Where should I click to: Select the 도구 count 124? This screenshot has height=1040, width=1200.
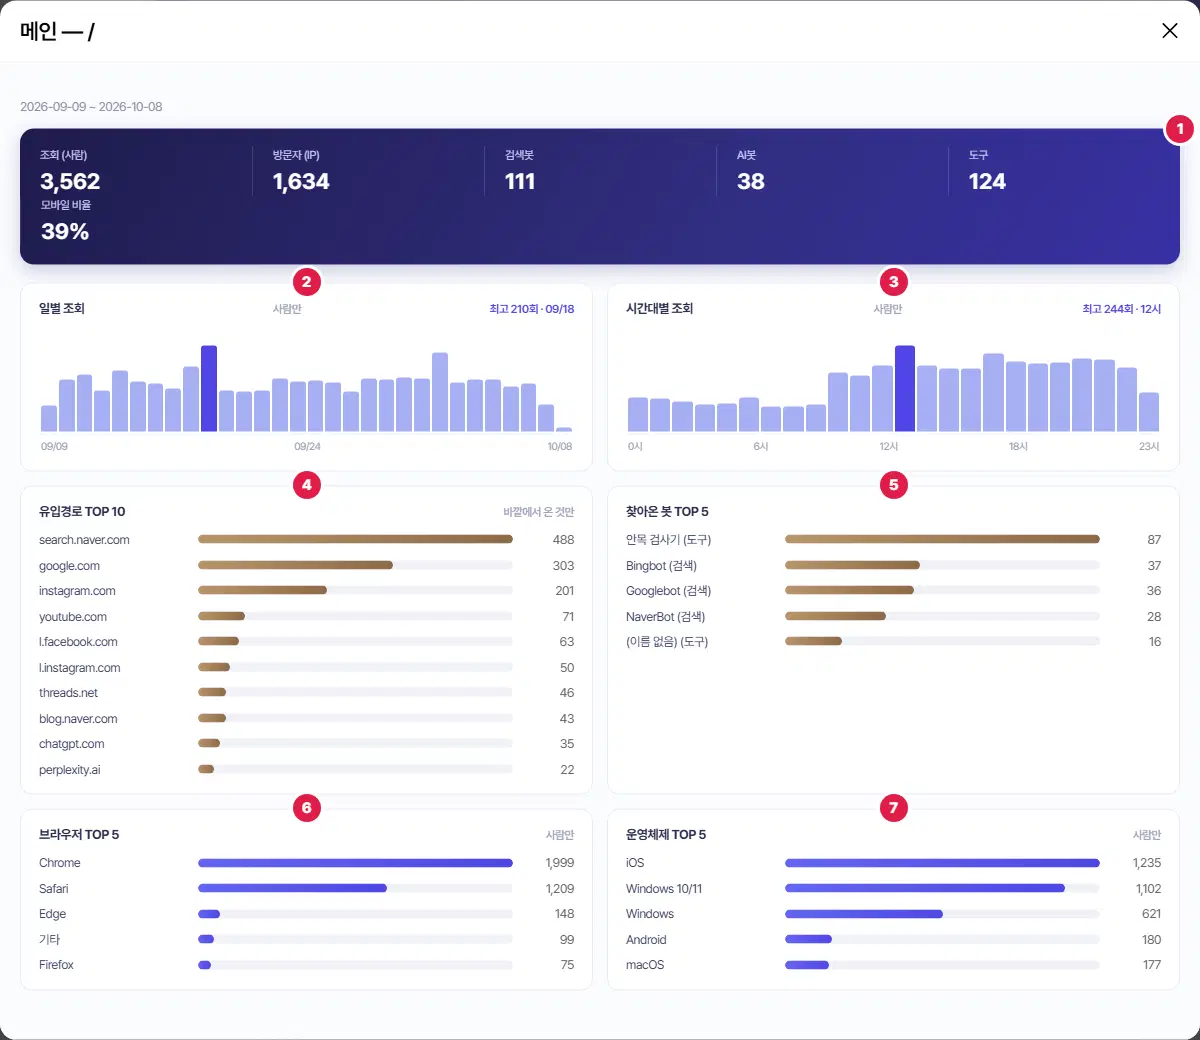pyautogui.click(x=987, y=181)
